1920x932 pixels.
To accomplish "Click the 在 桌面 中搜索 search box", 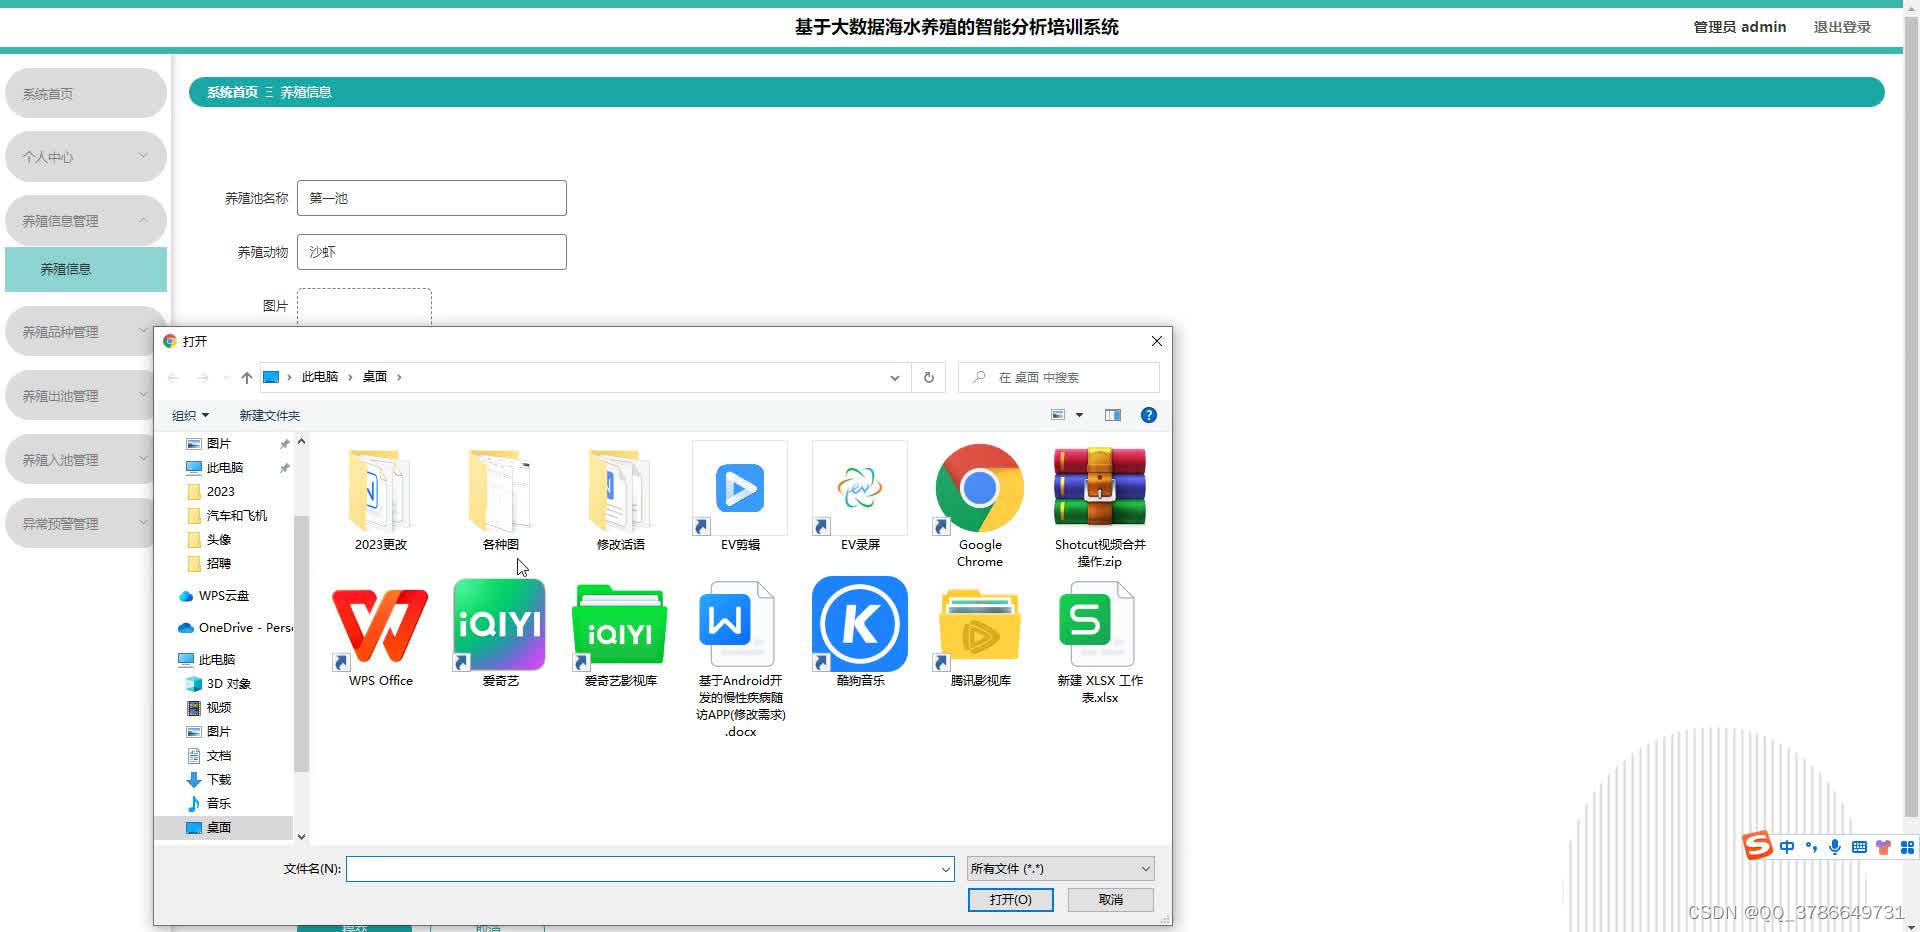I will 1059,377.
